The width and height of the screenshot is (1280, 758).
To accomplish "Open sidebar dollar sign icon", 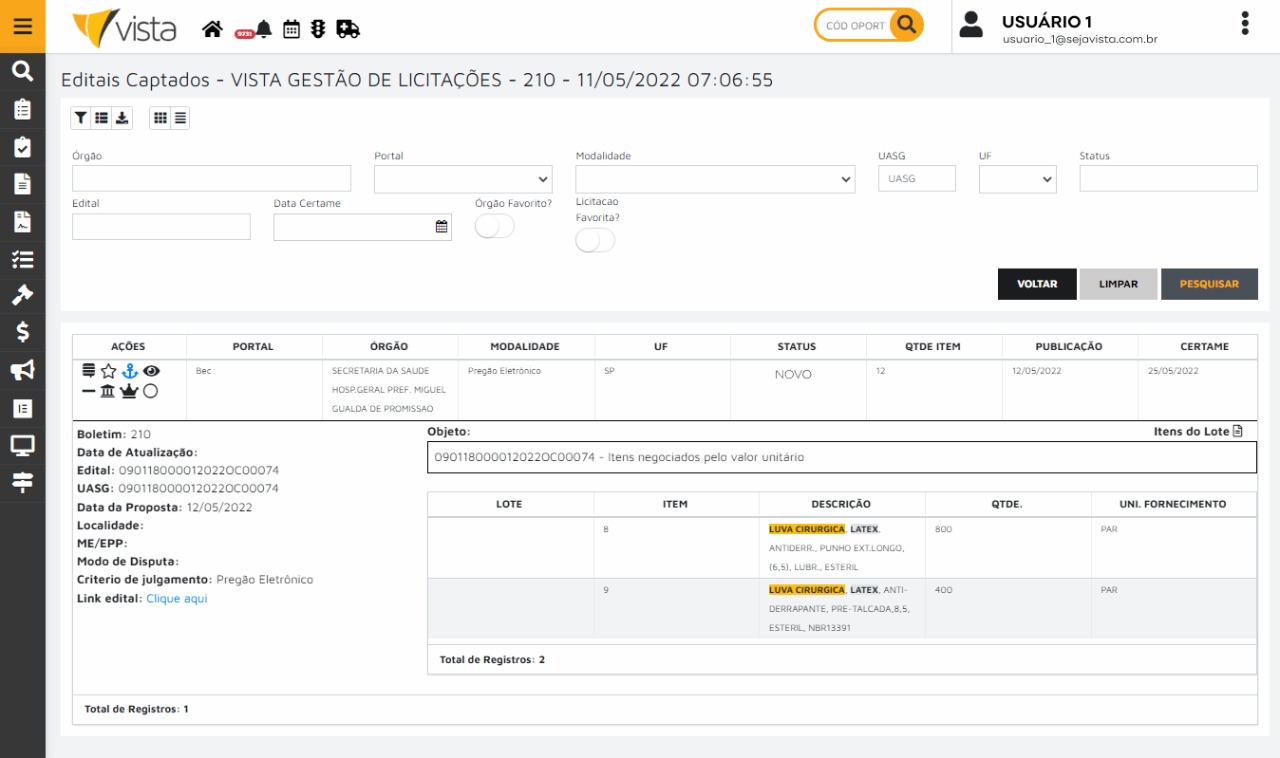I will tap(22, 332).
